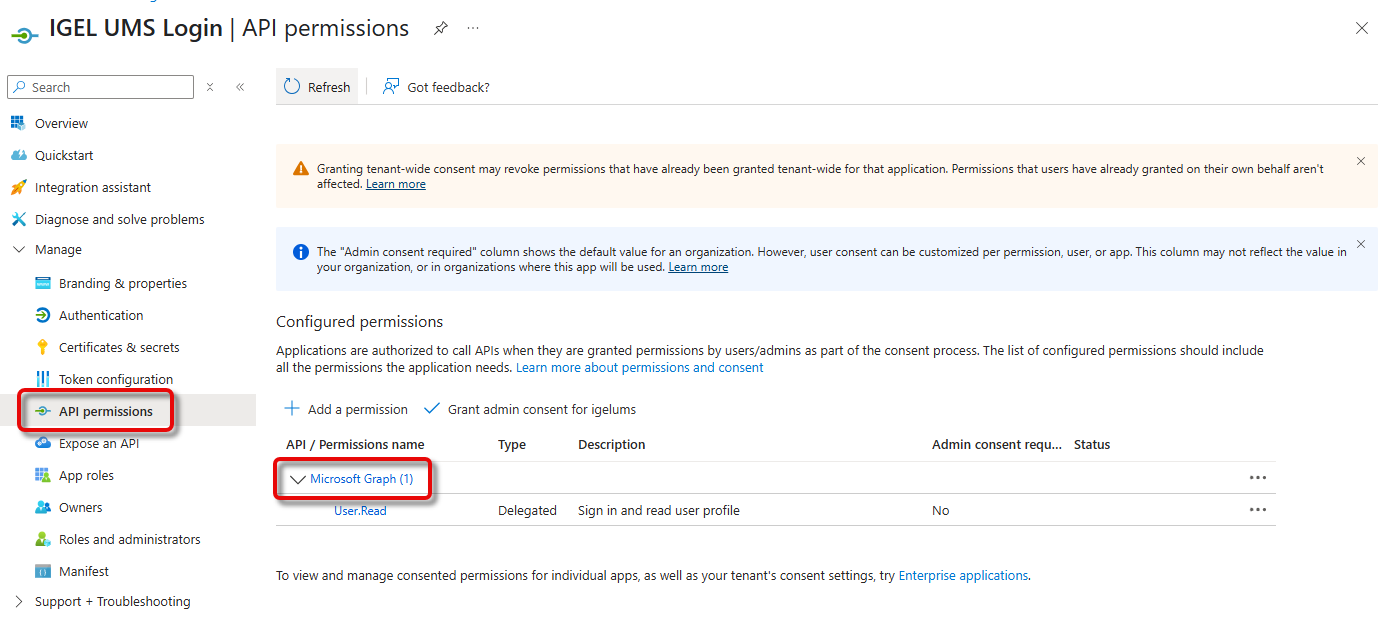Dismiss the orange tenant-wide consent warning
Image resolution: width=1386 pixels, height=636 pixels.
pyautogui.click(x=1360, y=161)
